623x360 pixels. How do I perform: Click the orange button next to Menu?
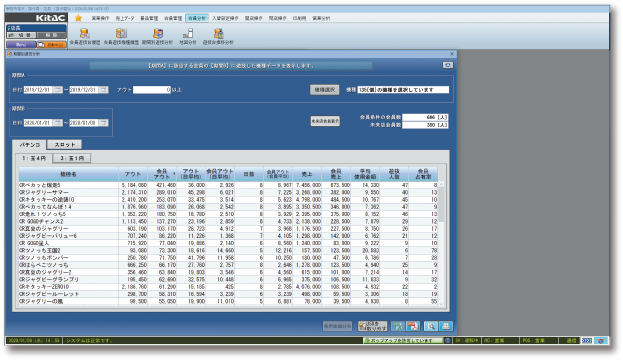click(x=52, y=45)
